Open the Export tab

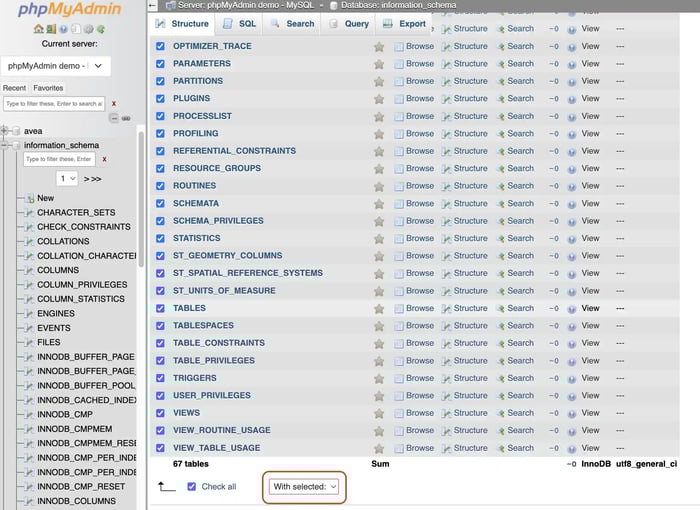405,23
